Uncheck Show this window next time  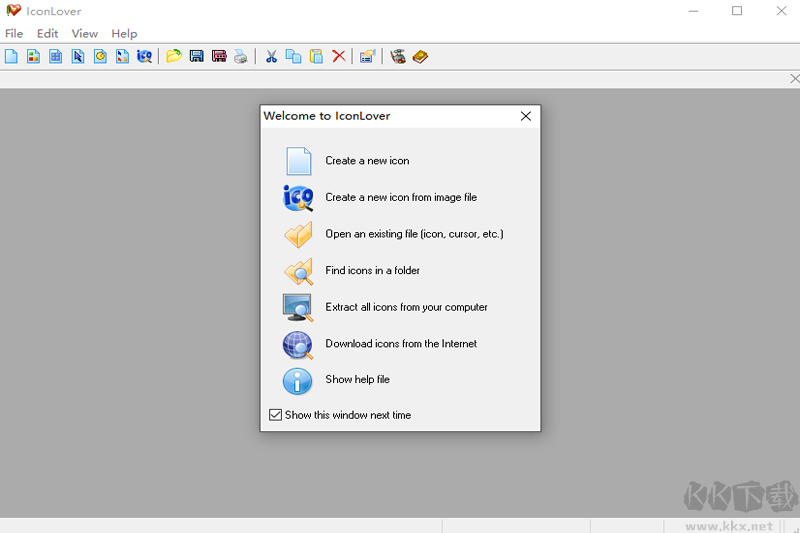click(x=276, y=415)
